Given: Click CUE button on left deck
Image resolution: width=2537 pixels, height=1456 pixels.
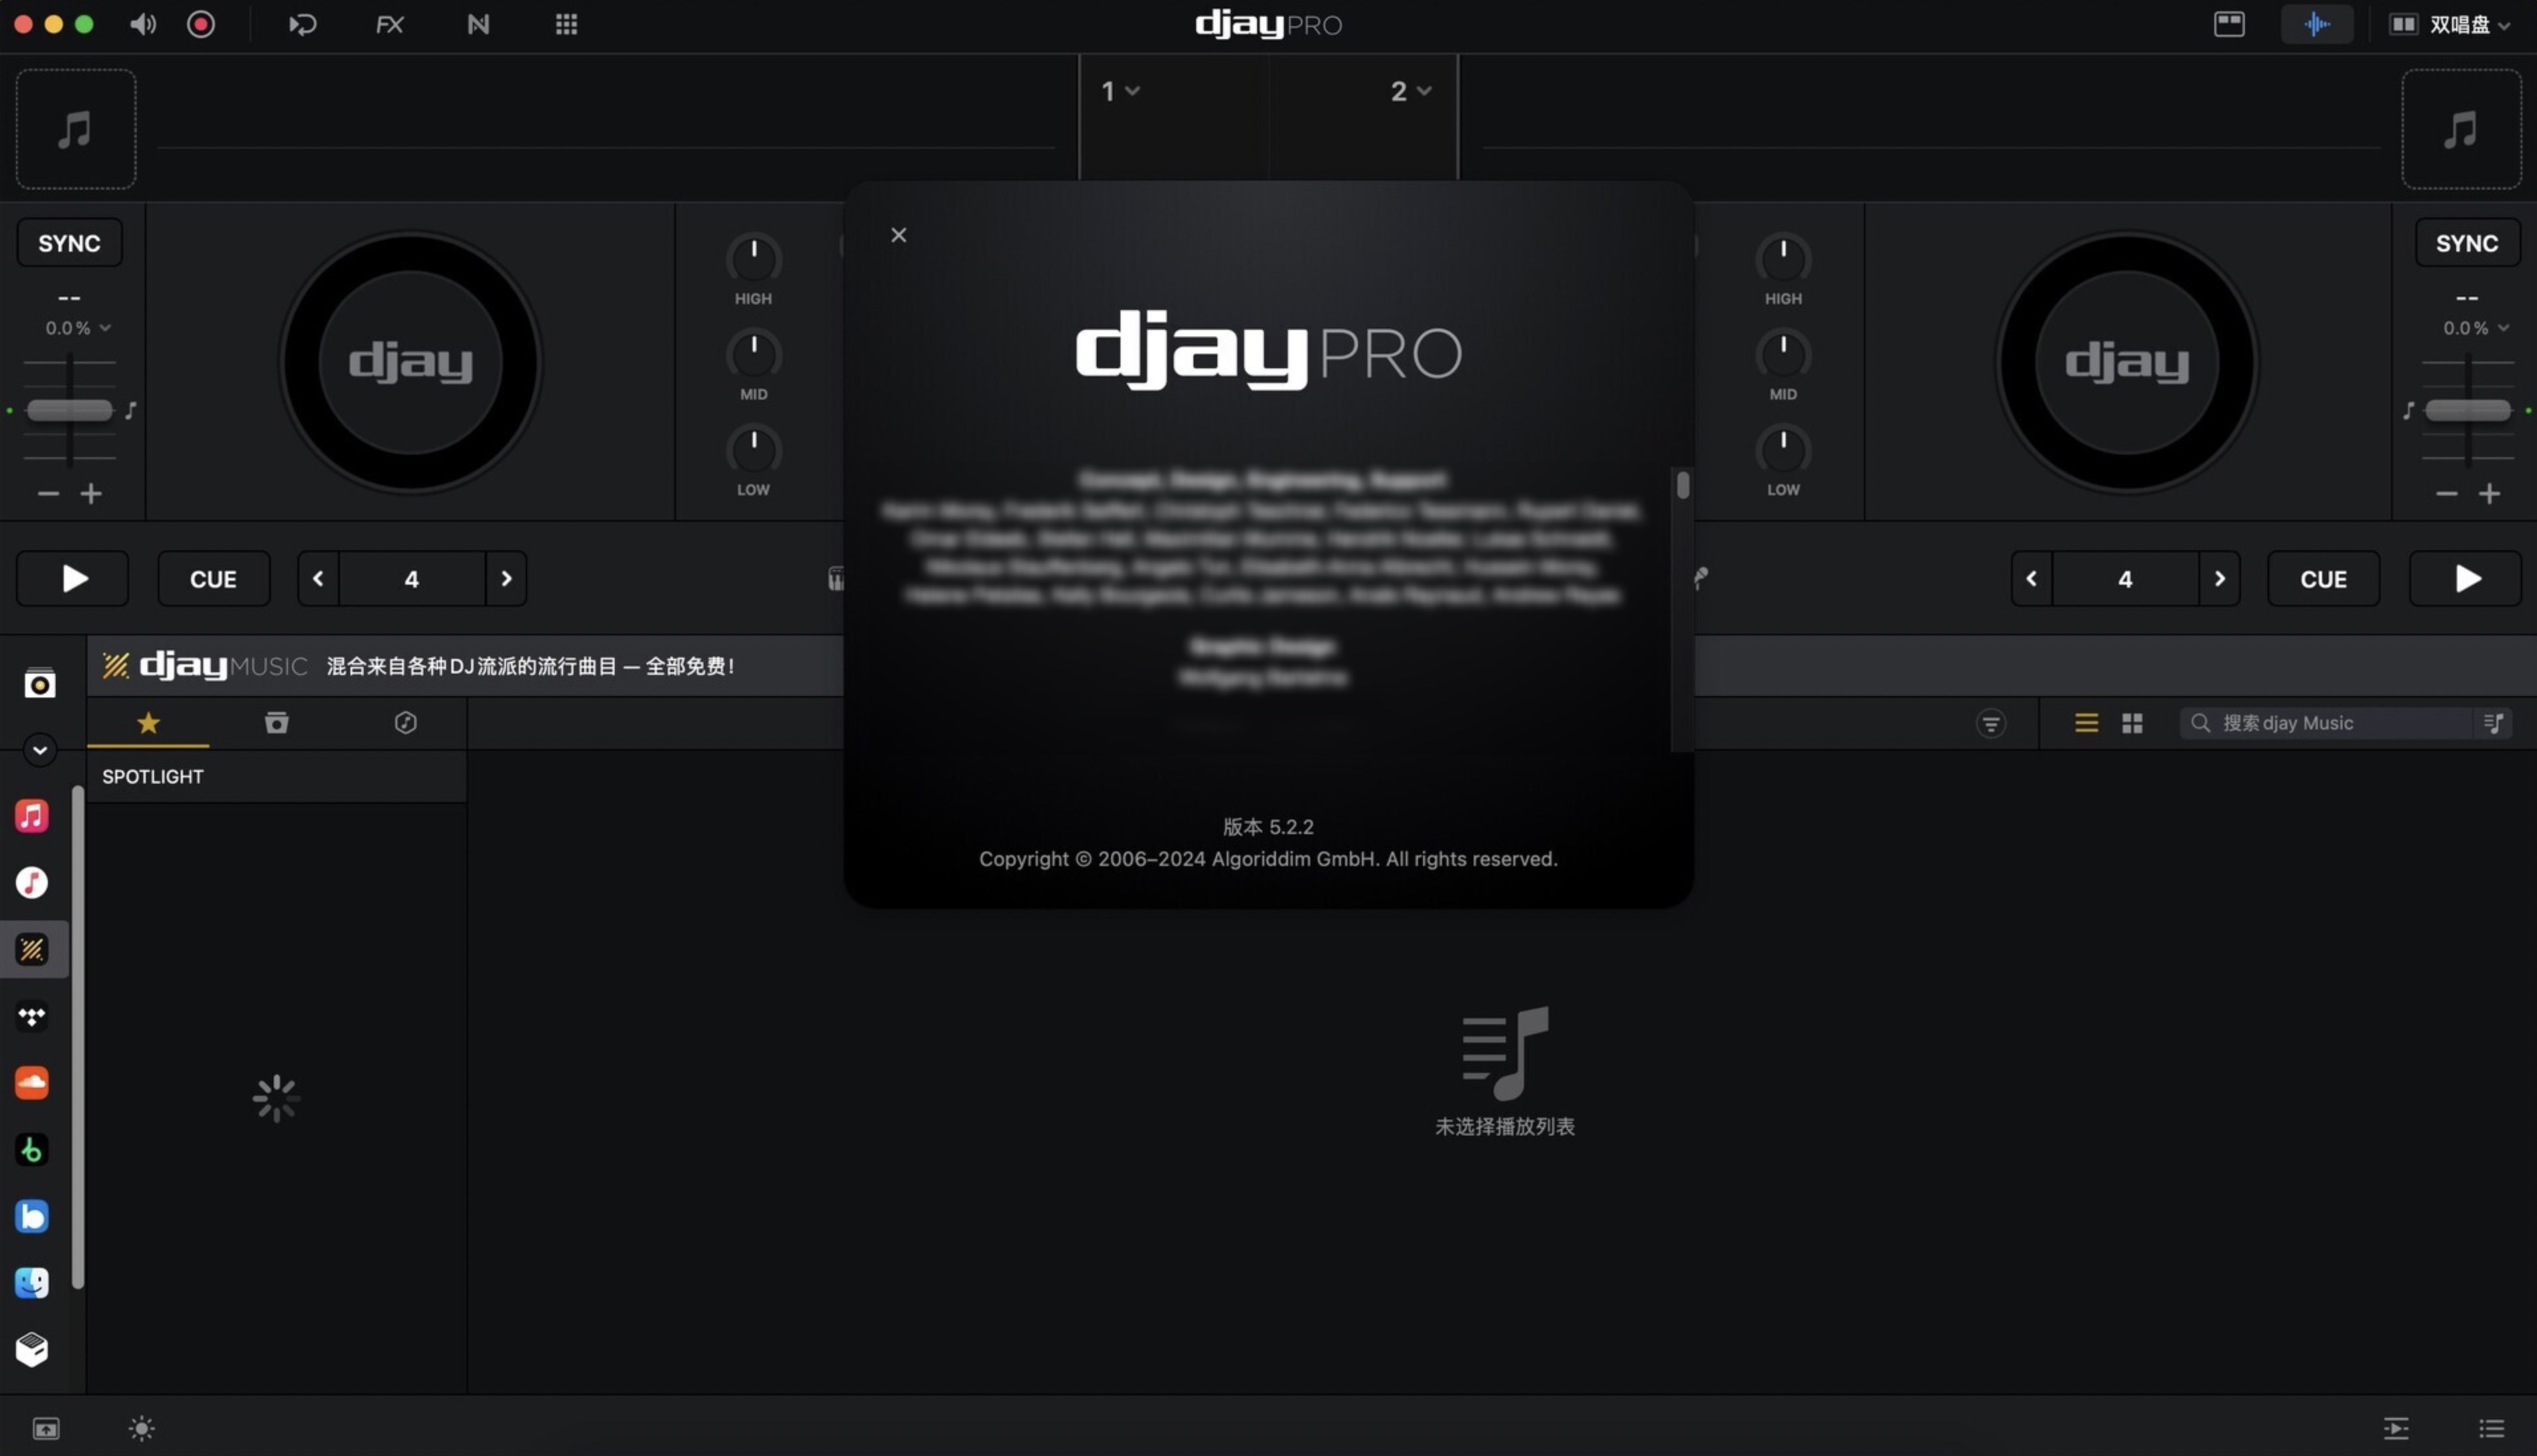Looking at the screenshot, I should 212,577.
